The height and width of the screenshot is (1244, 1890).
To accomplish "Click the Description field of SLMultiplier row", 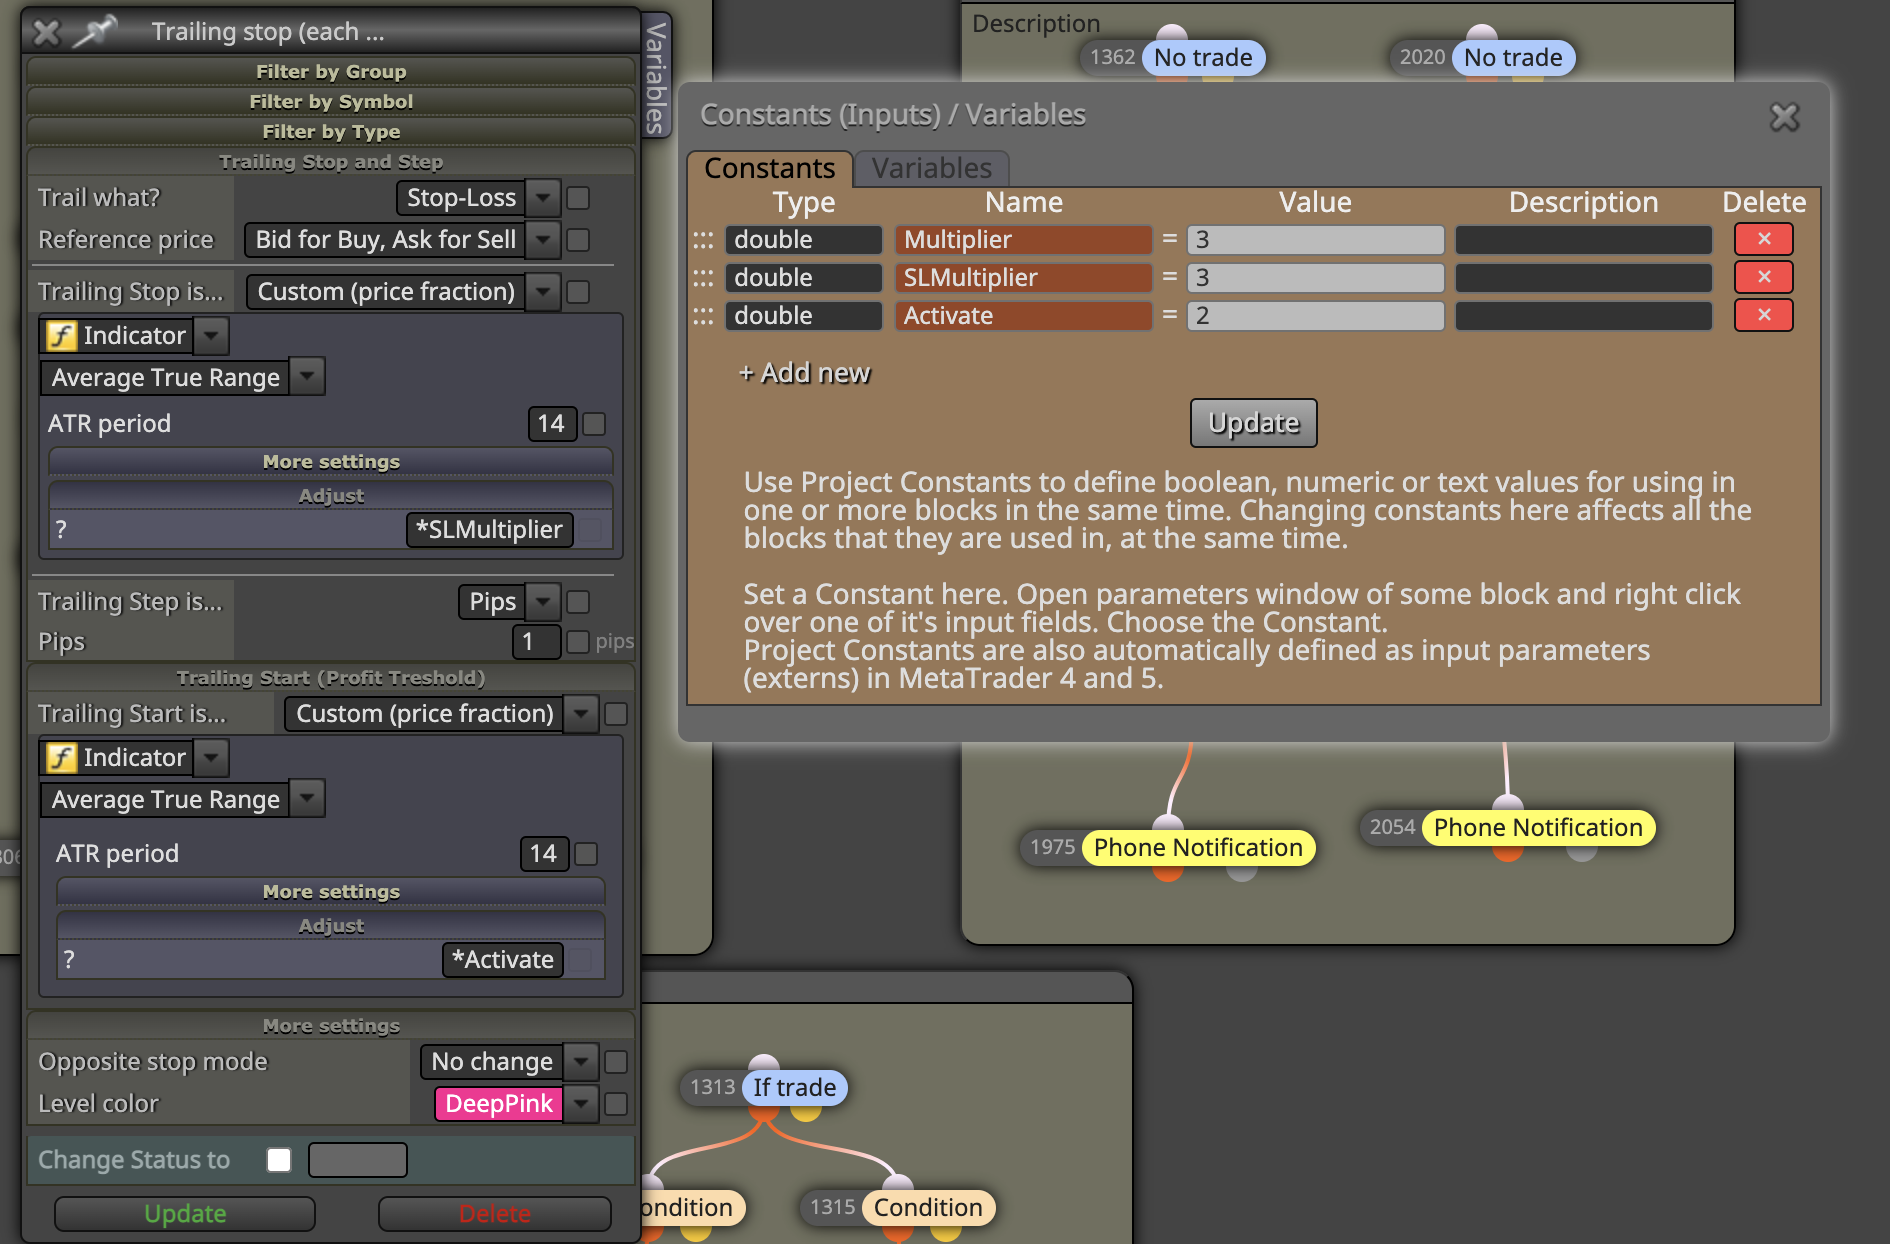I will pyautogui.click(x=1583, y=277).
